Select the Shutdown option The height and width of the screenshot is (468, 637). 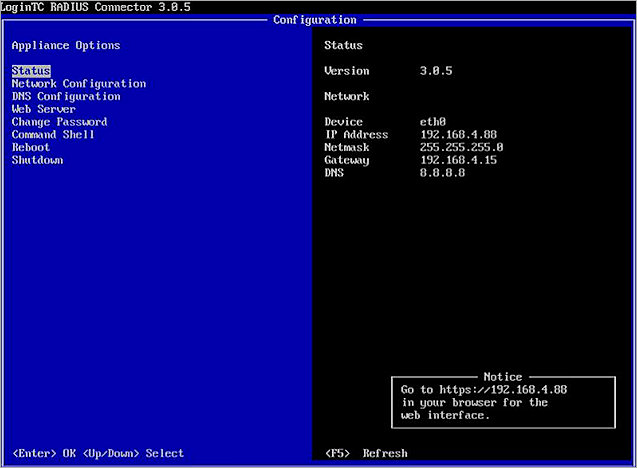(x=37, y=160)
